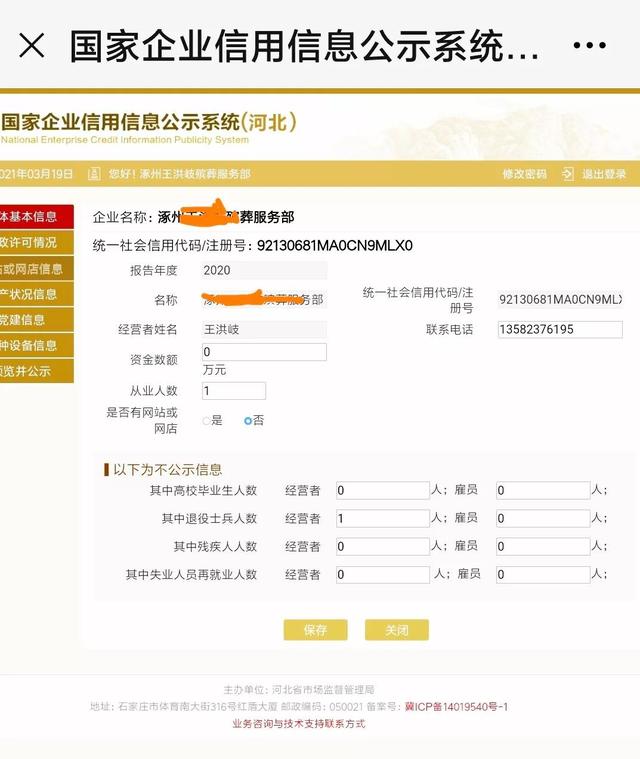
Task: Click 失业人员再就业 经营者 count field
Action: [383, 575]
